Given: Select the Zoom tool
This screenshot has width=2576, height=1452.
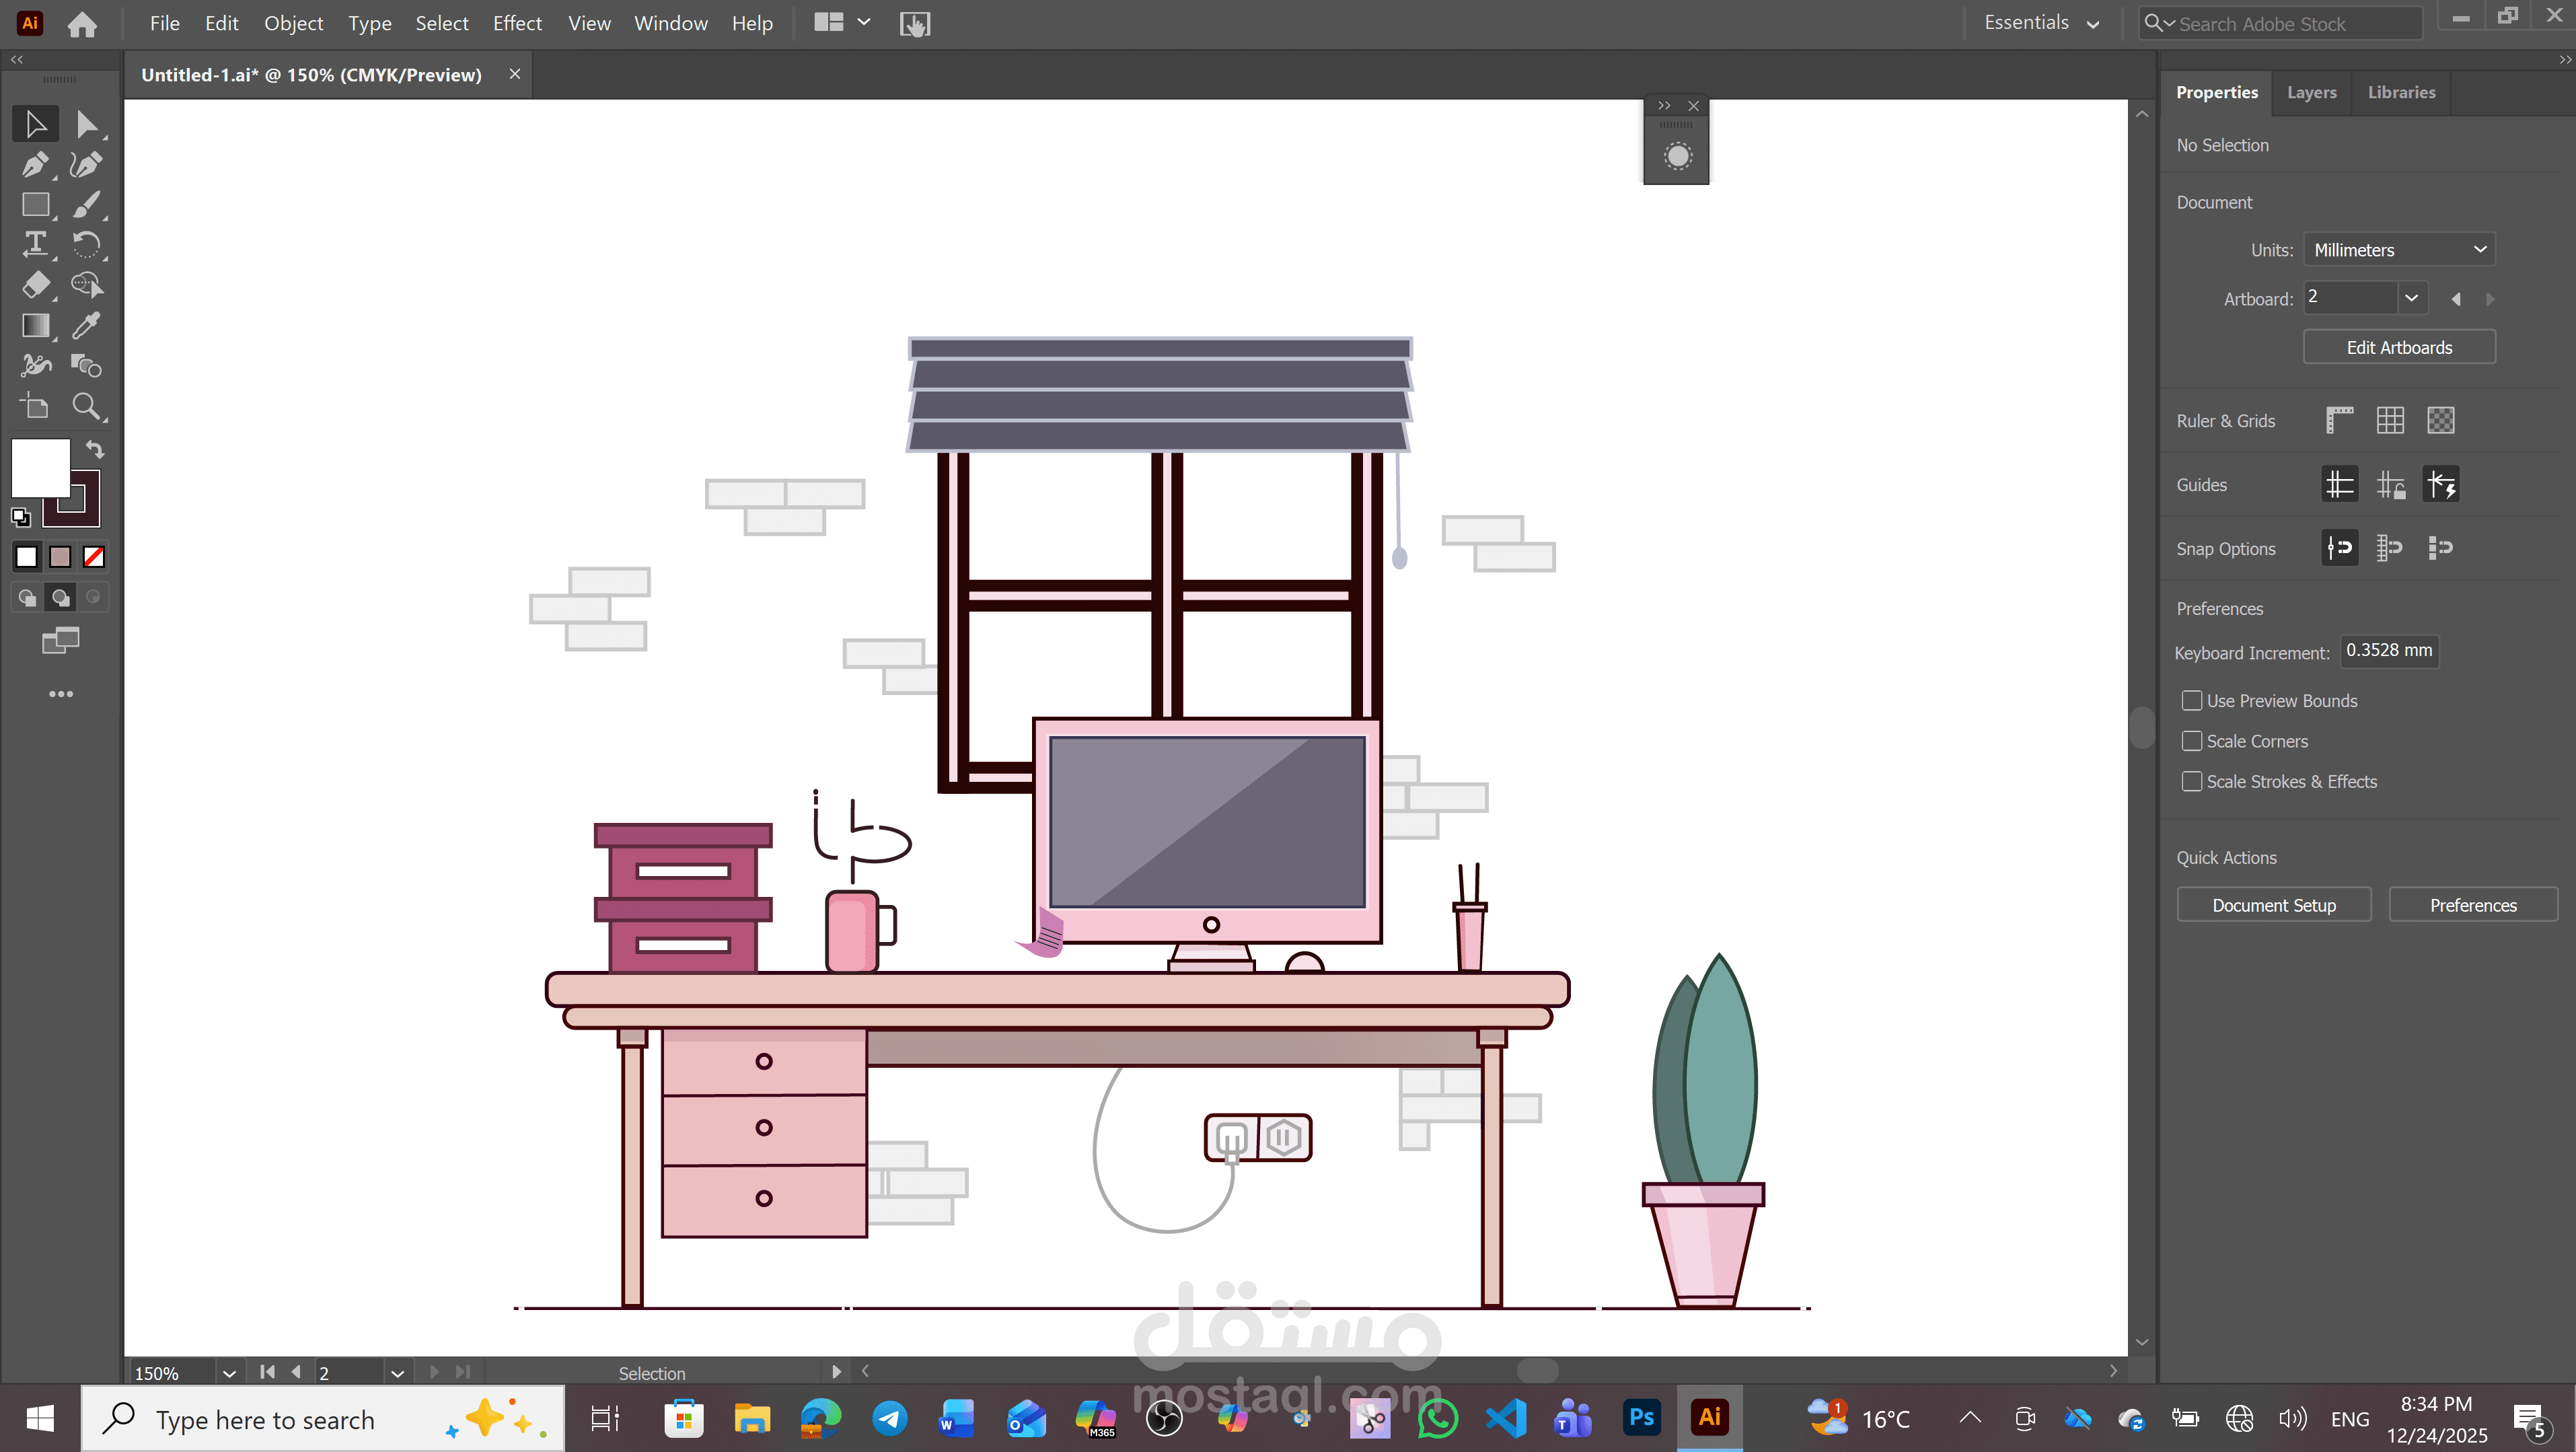Looking at the screenshot, I should [x=86, y=406].
